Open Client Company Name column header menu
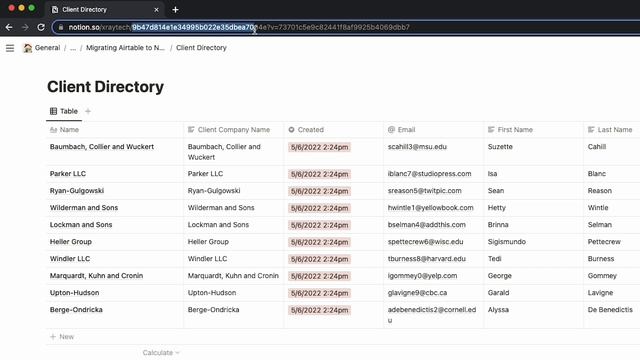This screenshot has height=360, width=640. [234, 130]
